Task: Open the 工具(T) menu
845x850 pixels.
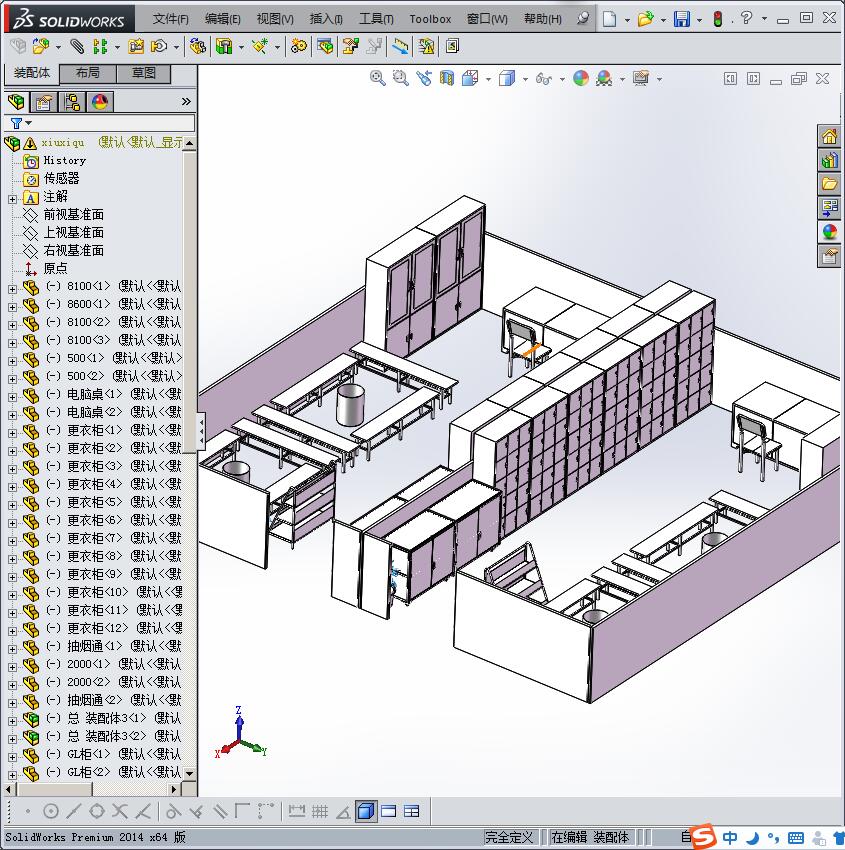Action: tap(376, 19)
